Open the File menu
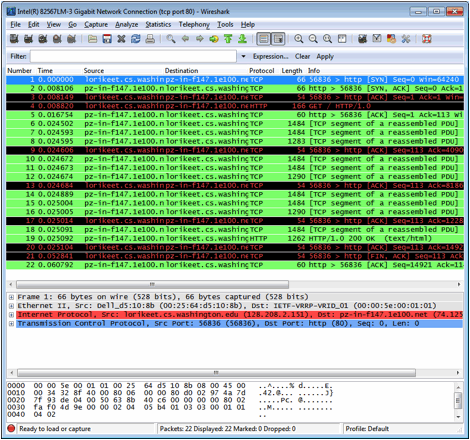Image resolution: width=470 pixels, height=440 pixels. 15,24
